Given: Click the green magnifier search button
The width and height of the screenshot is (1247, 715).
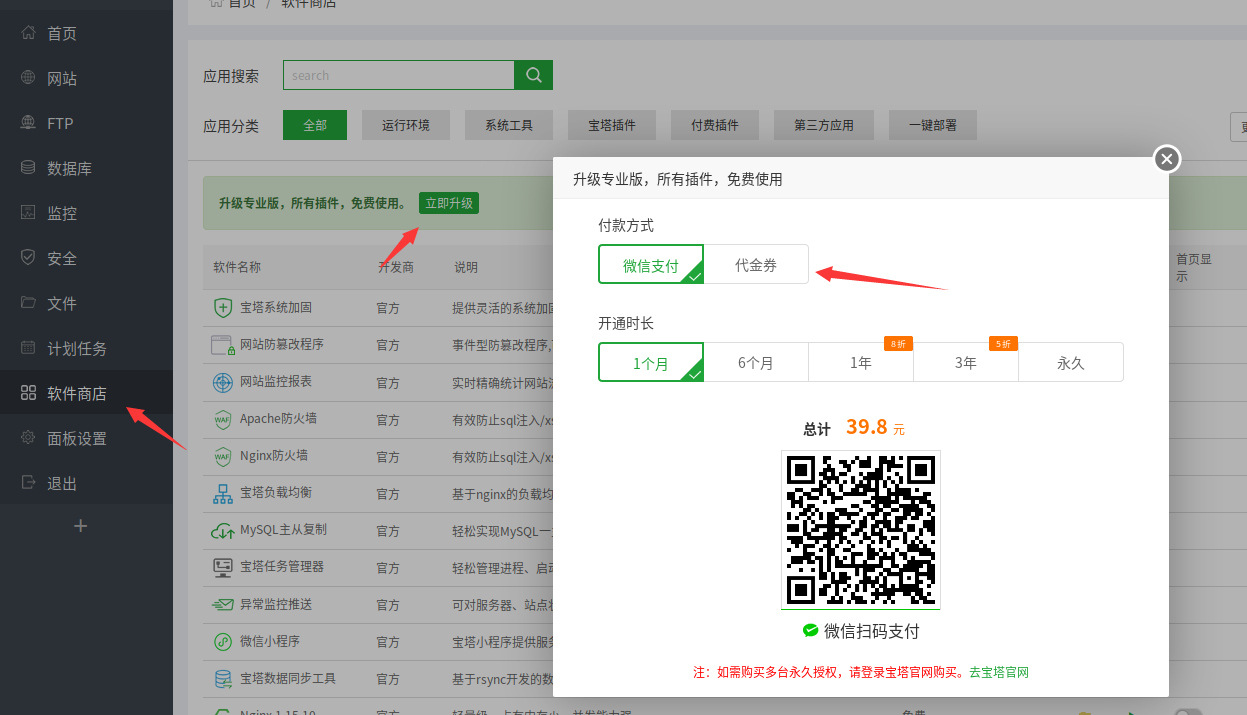Looking at the screenshot, I should click(533, 75).
